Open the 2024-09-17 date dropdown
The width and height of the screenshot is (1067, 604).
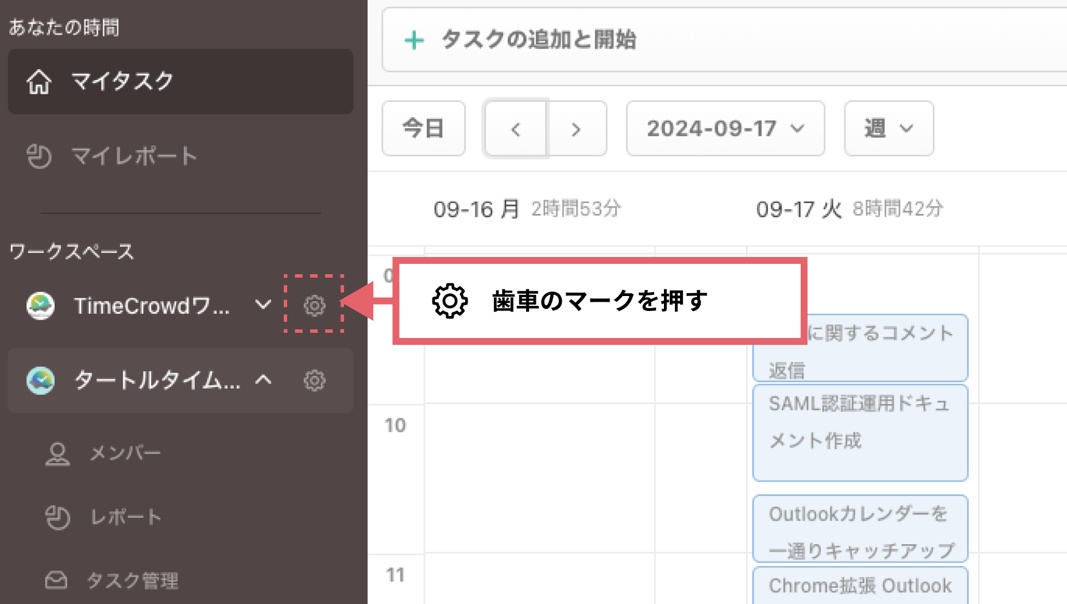pos(725,129)
